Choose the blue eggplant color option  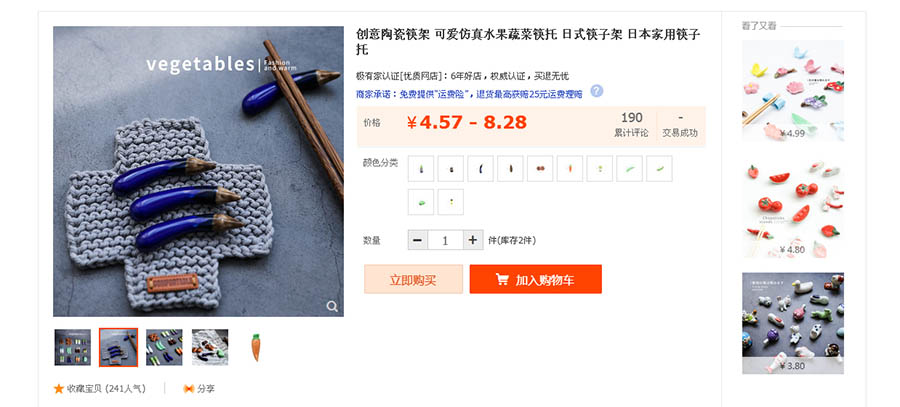click(x=480, y=169)
